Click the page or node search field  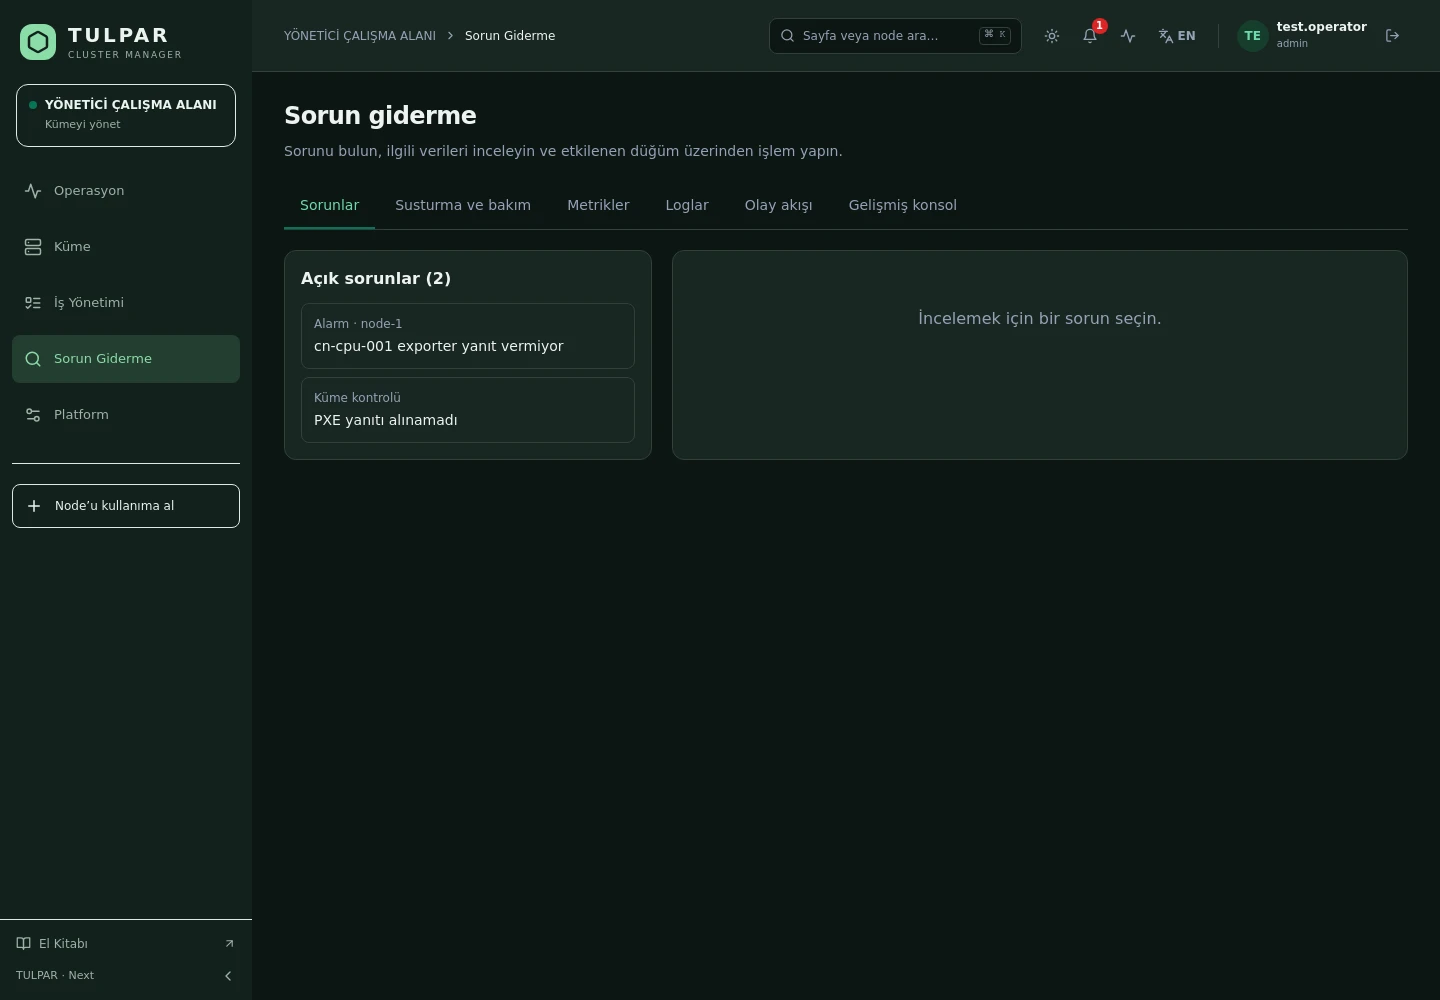pos(895,36)
